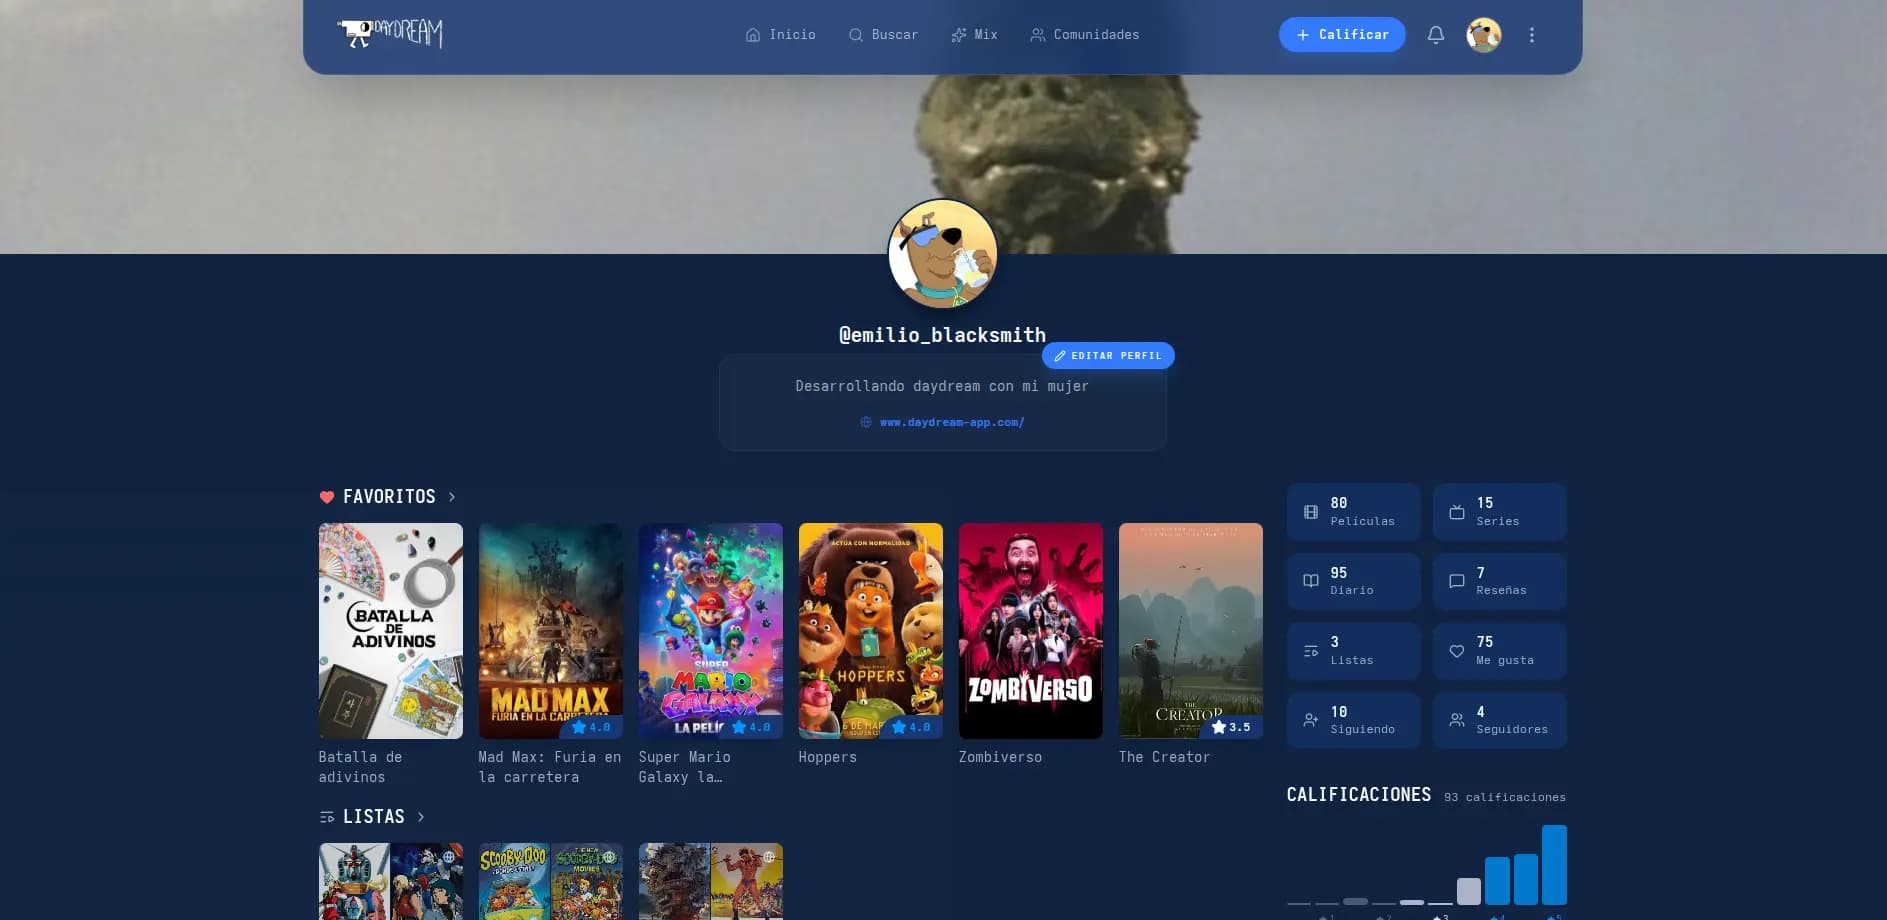The height and width of the screenshot is (920, 1887).
Task: Open the 80 Películas stat card
Action: click(x=1354, y=512)
